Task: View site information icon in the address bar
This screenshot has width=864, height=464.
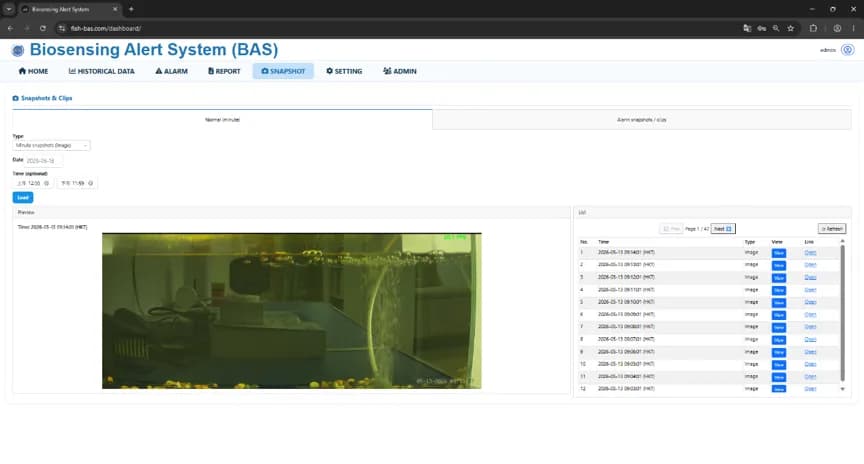Action: click(x=62, y=28)
